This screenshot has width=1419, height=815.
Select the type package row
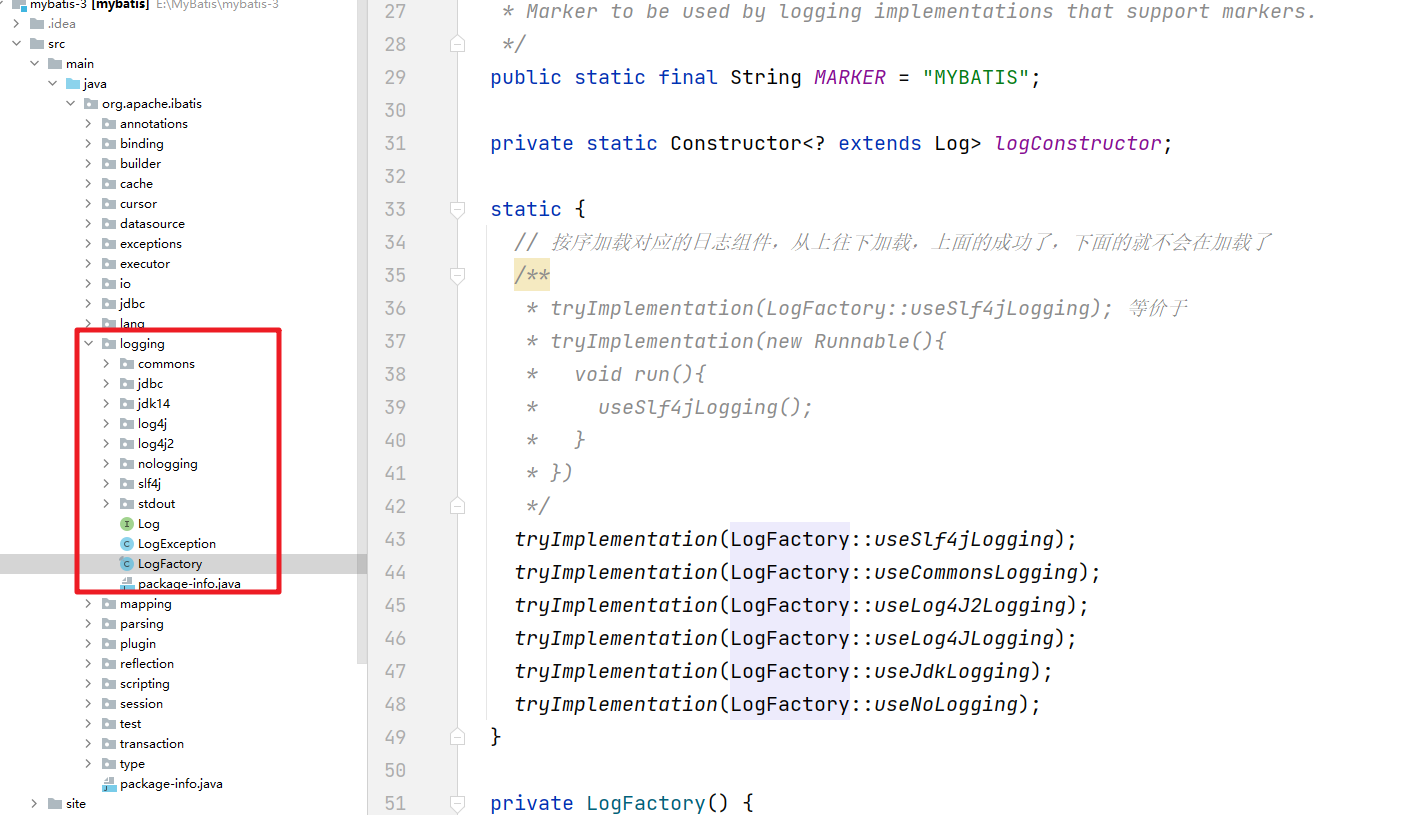coord(179,764)
